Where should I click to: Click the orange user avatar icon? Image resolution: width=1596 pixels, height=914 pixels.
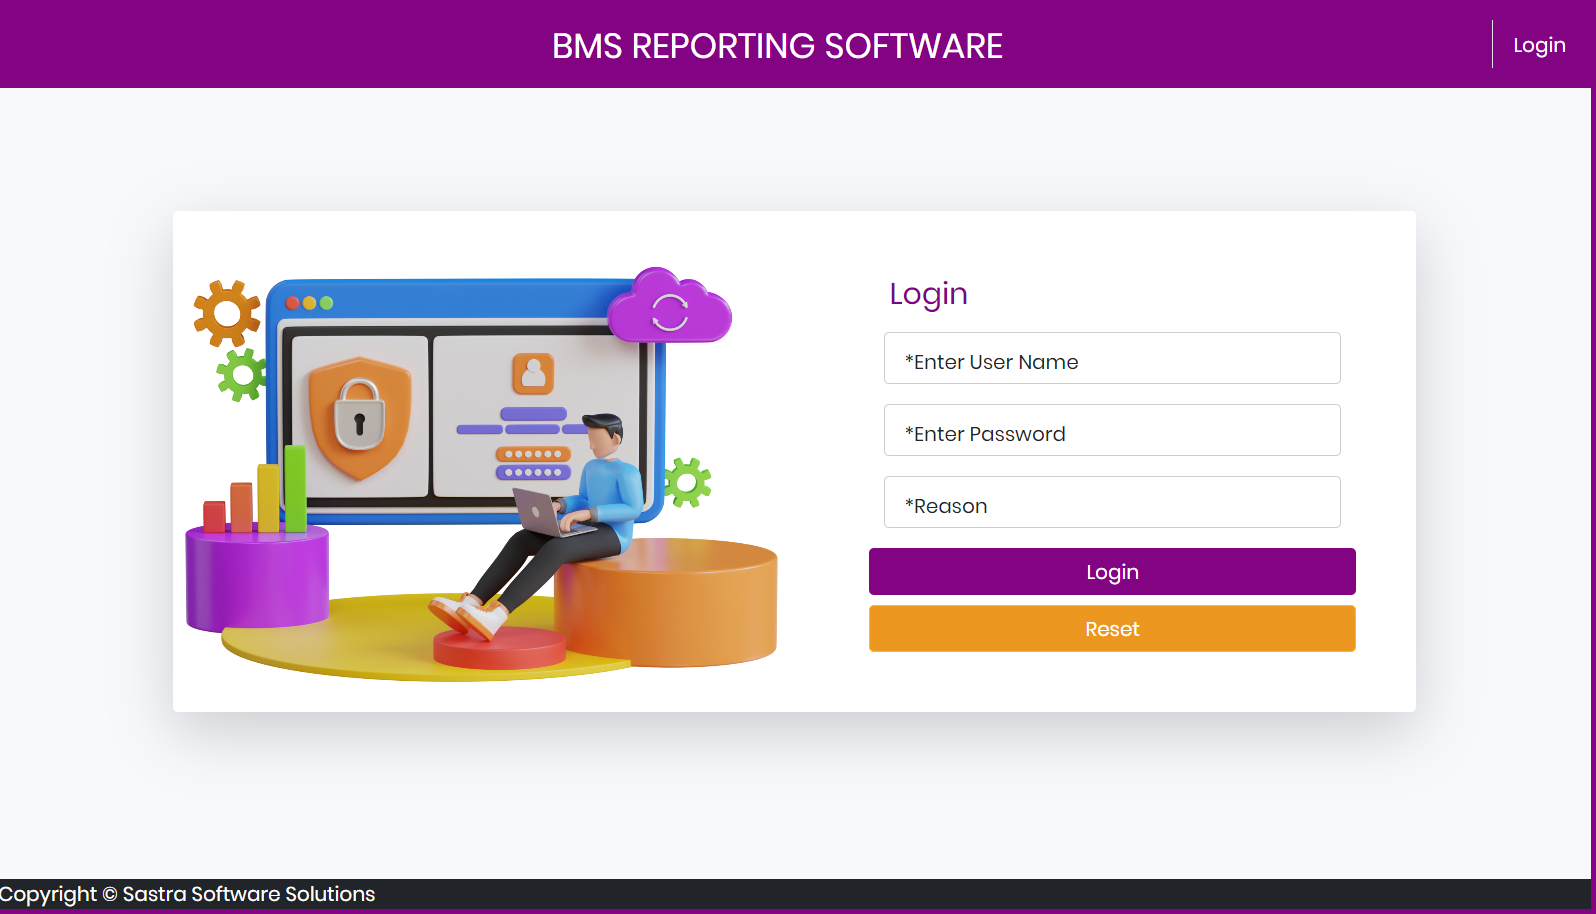pos(533,374)
